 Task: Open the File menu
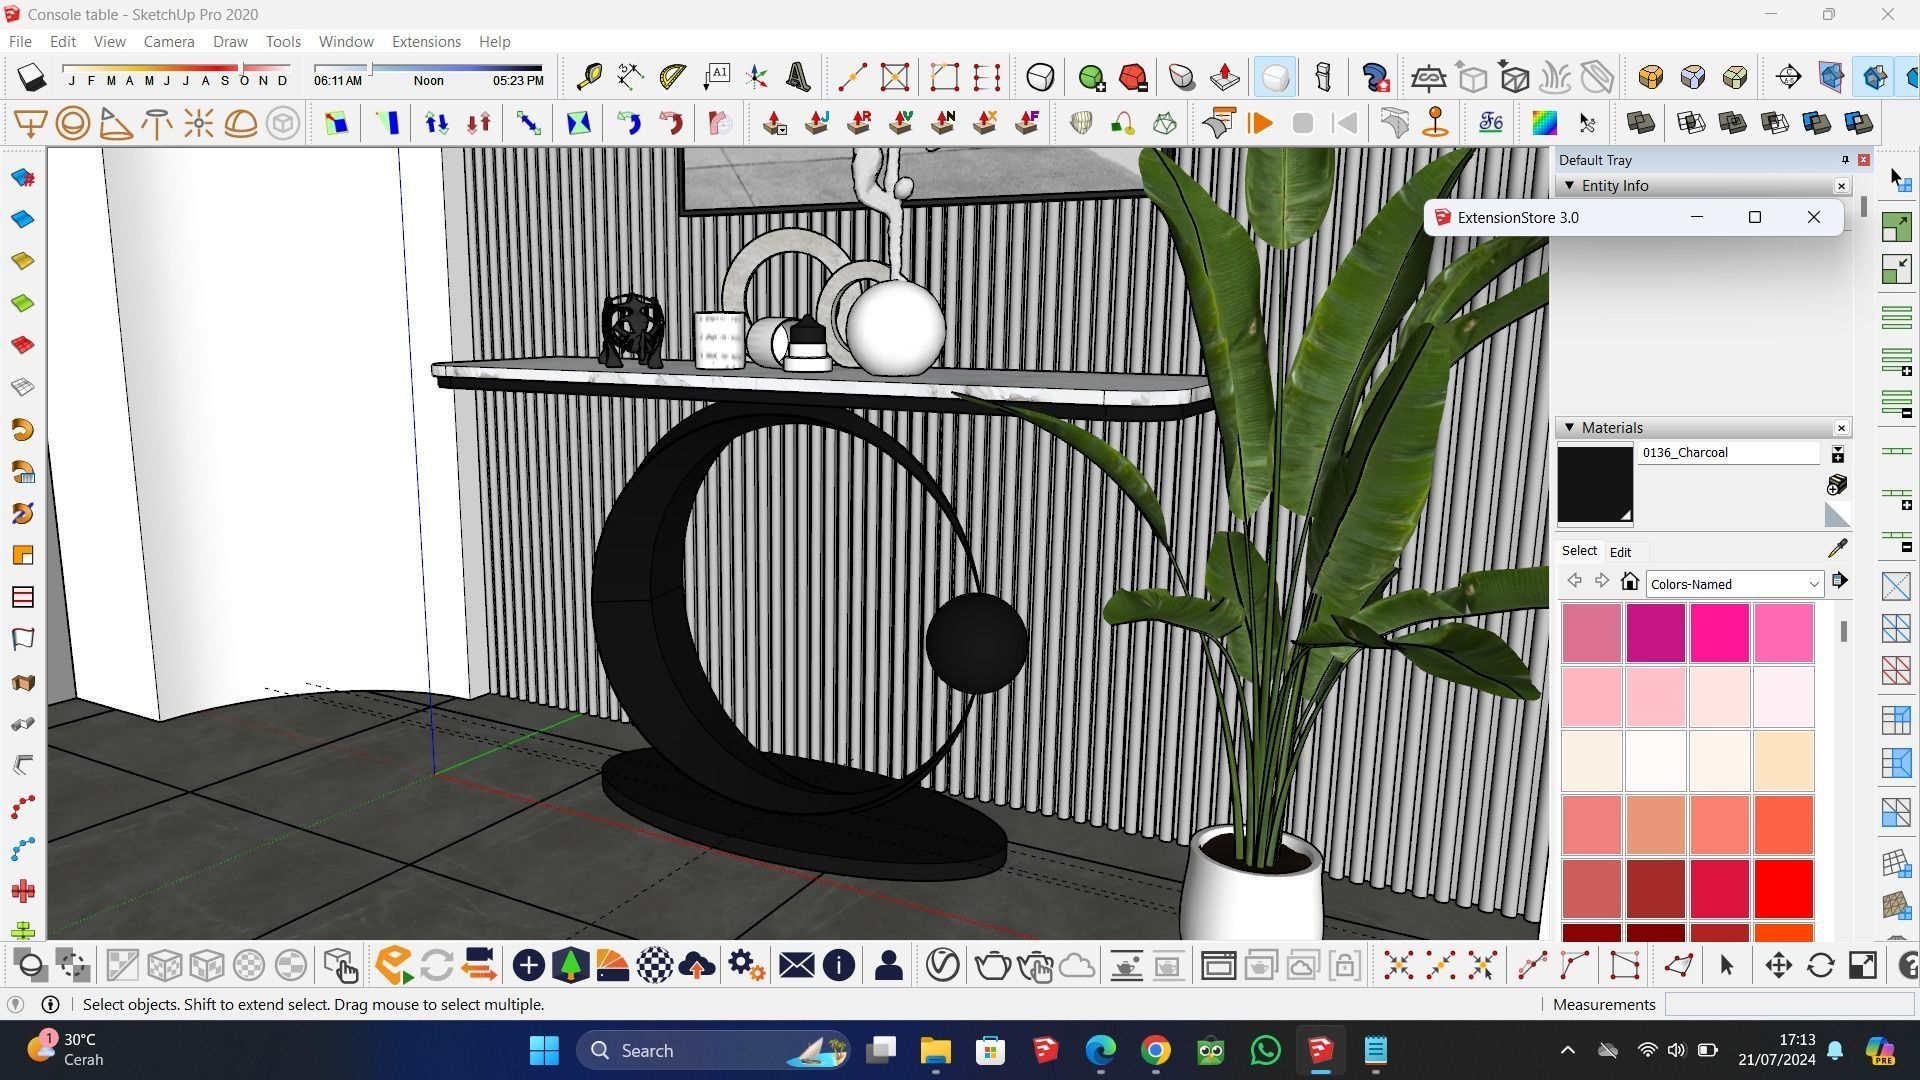click(x=20, y=42)
